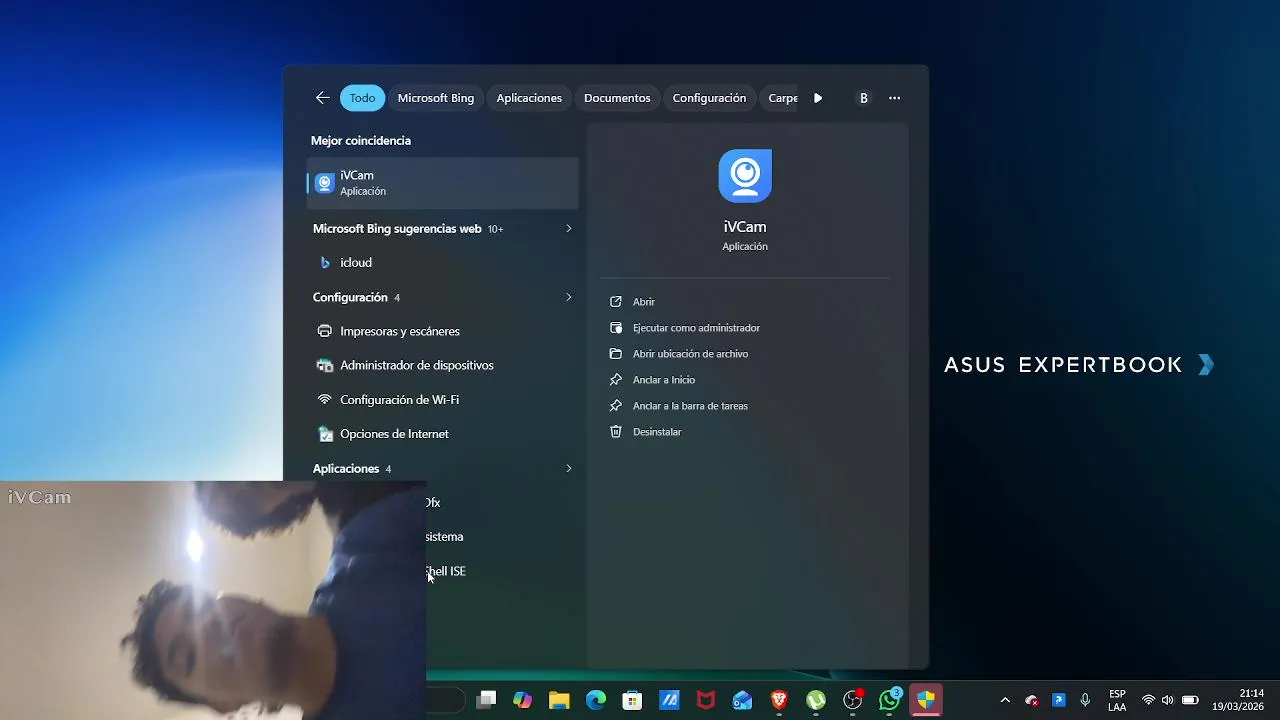Open Windows Security shield taskbar icon
1280x720 pixels.
pos(926,700)
